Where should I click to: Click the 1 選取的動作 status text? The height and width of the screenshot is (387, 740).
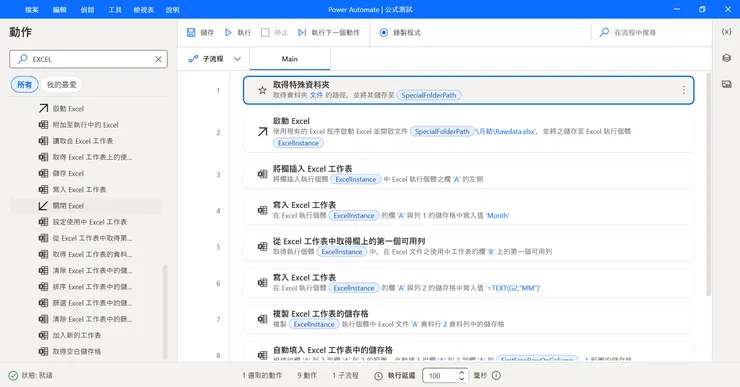pos(262,376)
